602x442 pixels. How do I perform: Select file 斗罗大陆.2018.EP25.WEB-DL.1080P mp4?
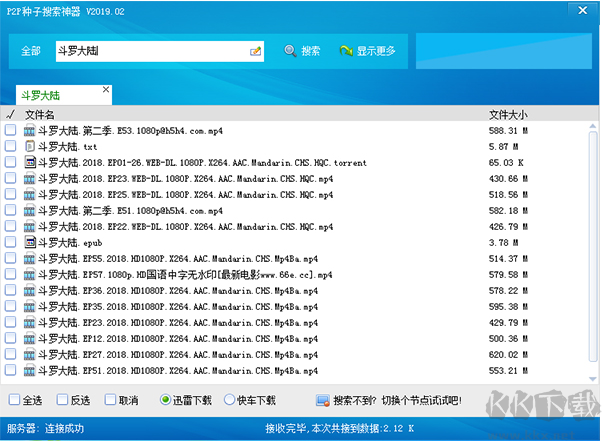pyautogui.click(x=185, y=195)
